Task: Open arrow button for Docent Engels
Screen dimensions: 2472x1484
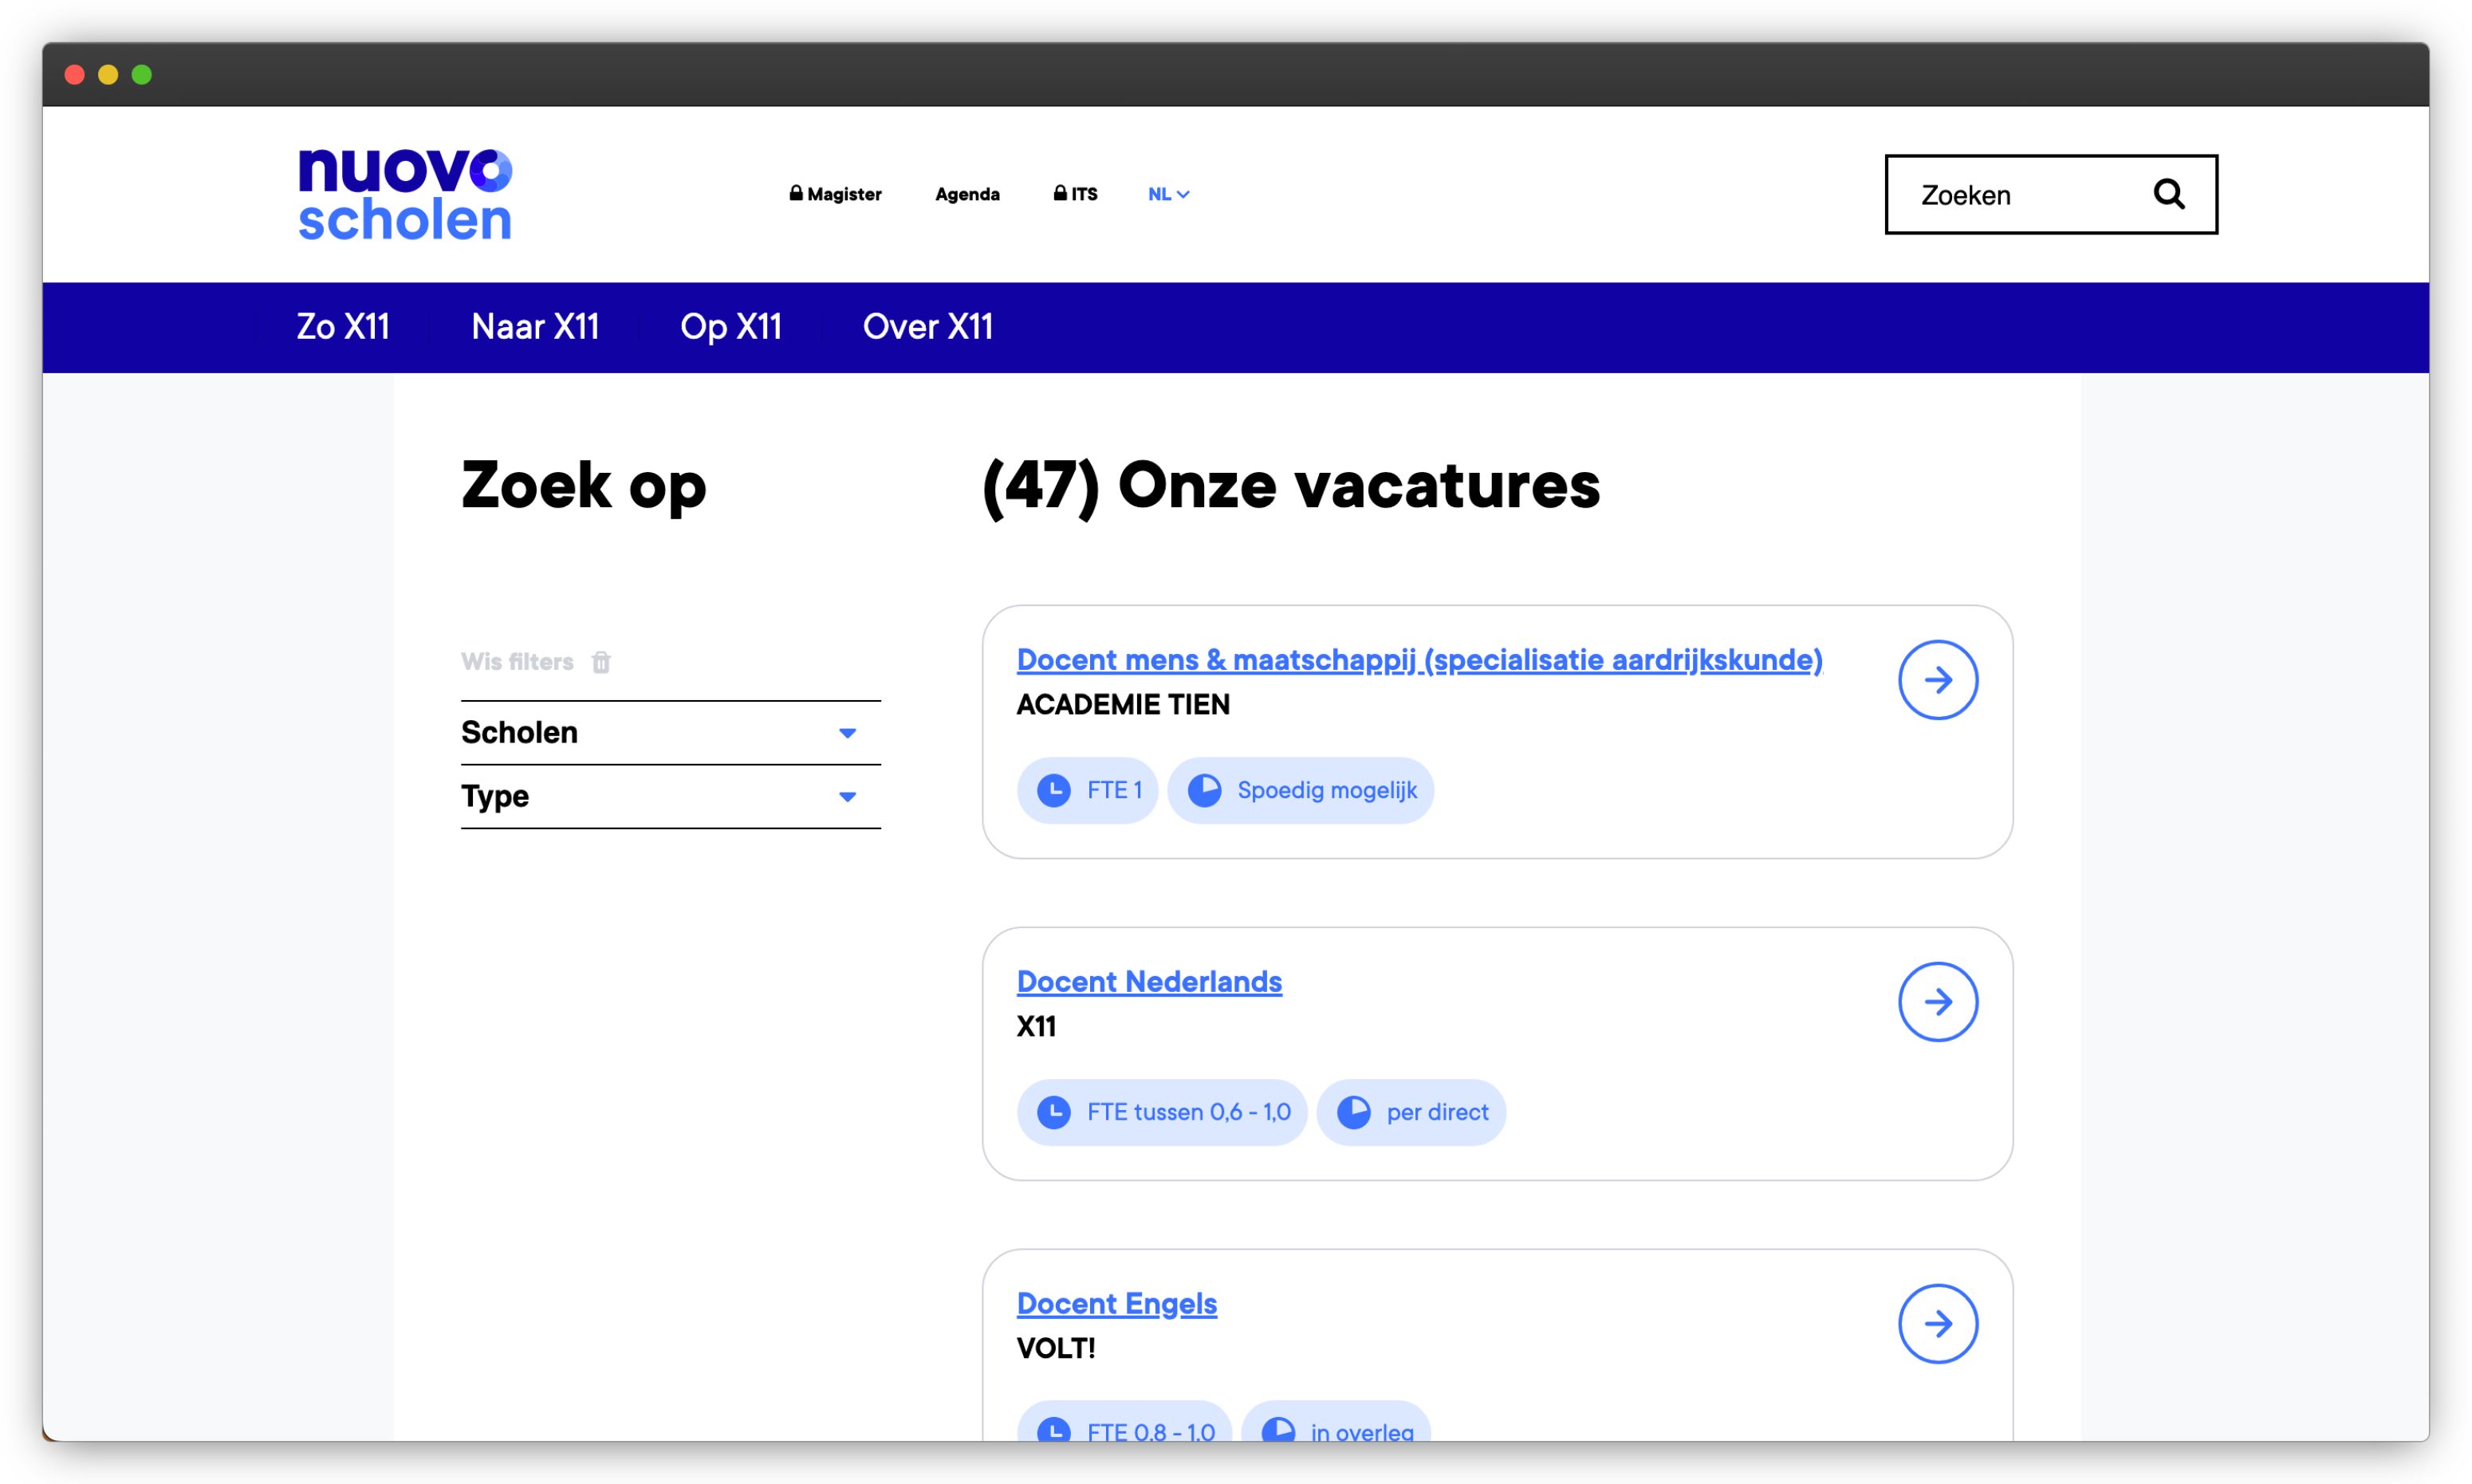Action: [x=1938, y=1324]
